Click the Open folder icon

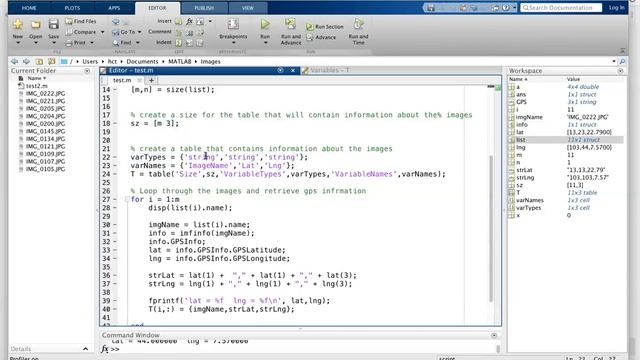(36, 24)
